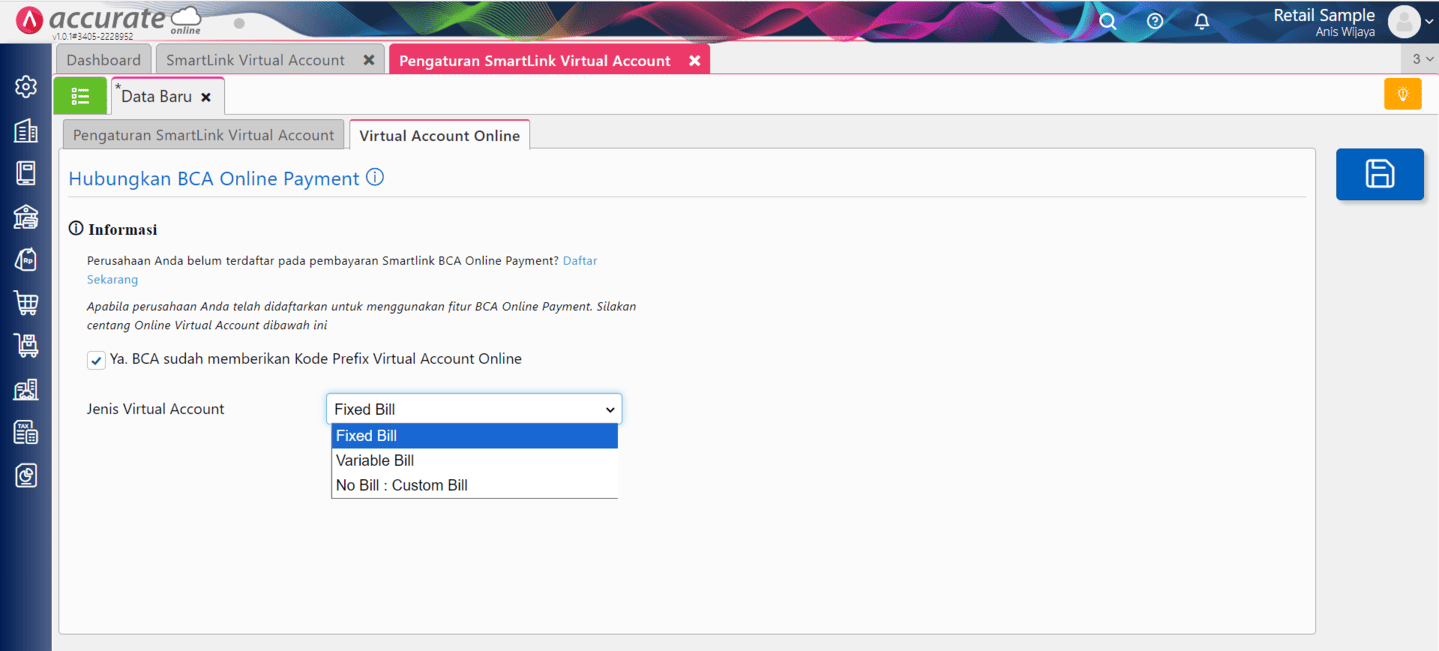1439x651 pixels.
Task: Click the orange lightbulb tips icon
Action: coord(1403,94)
